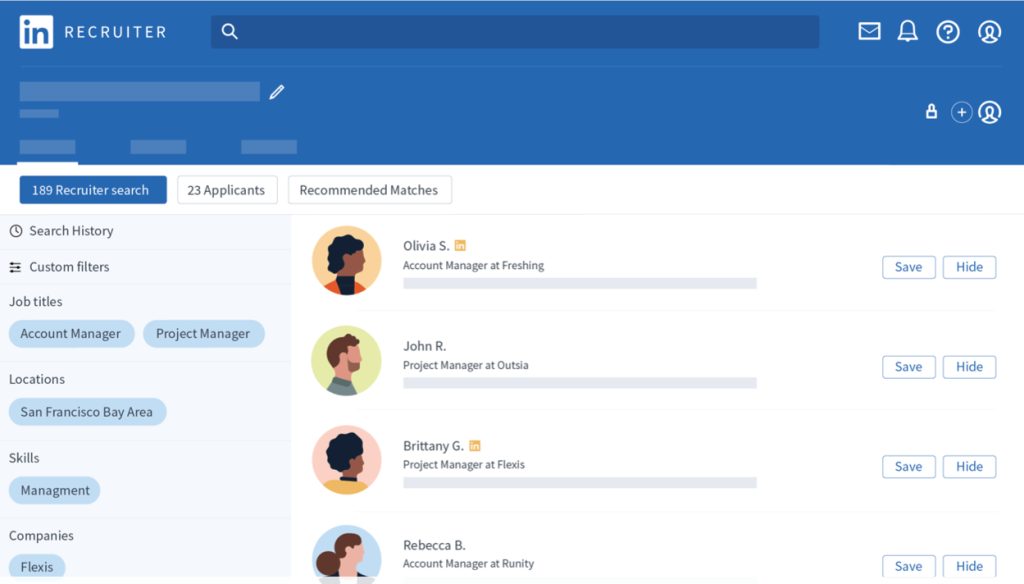The height and width of the screenshot is (584, 1024).
Task: Check notifications via the bell icon
Action: click(x=908, y=31)
